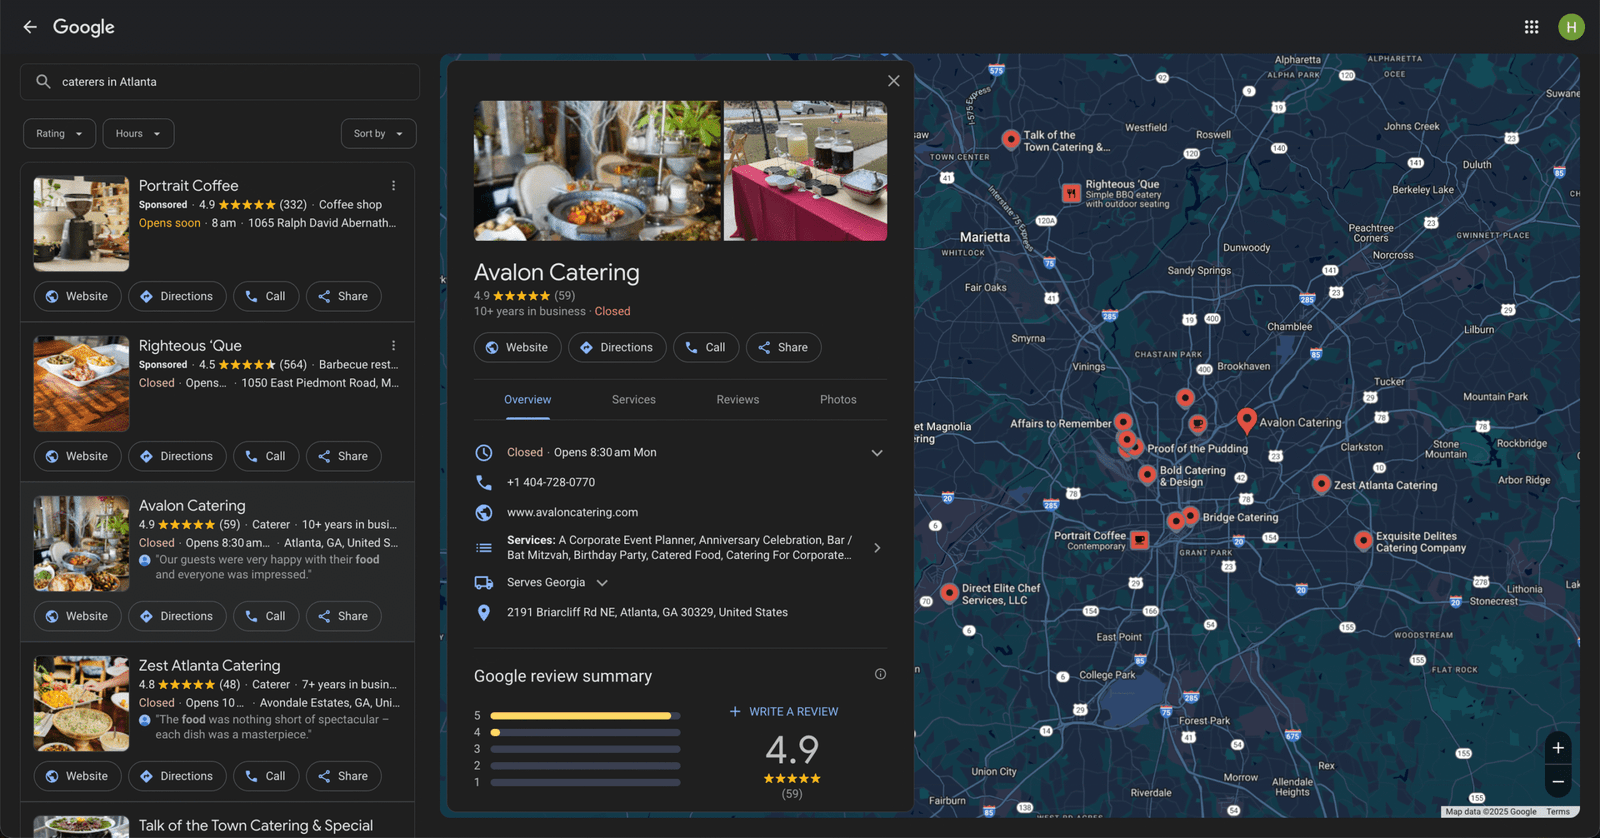Screen dimensions: 1600x838
Task: Click Website for Righteous 'Que listing
Action: [x=77, y=457]
